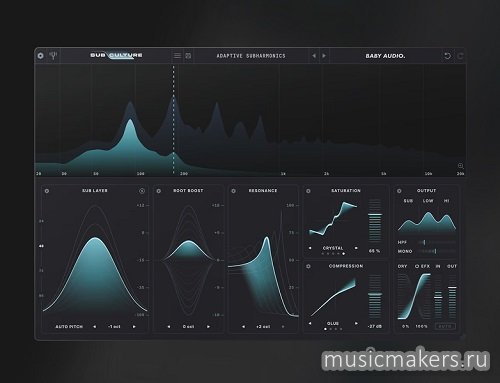Click the IN level meter slider

438,296
